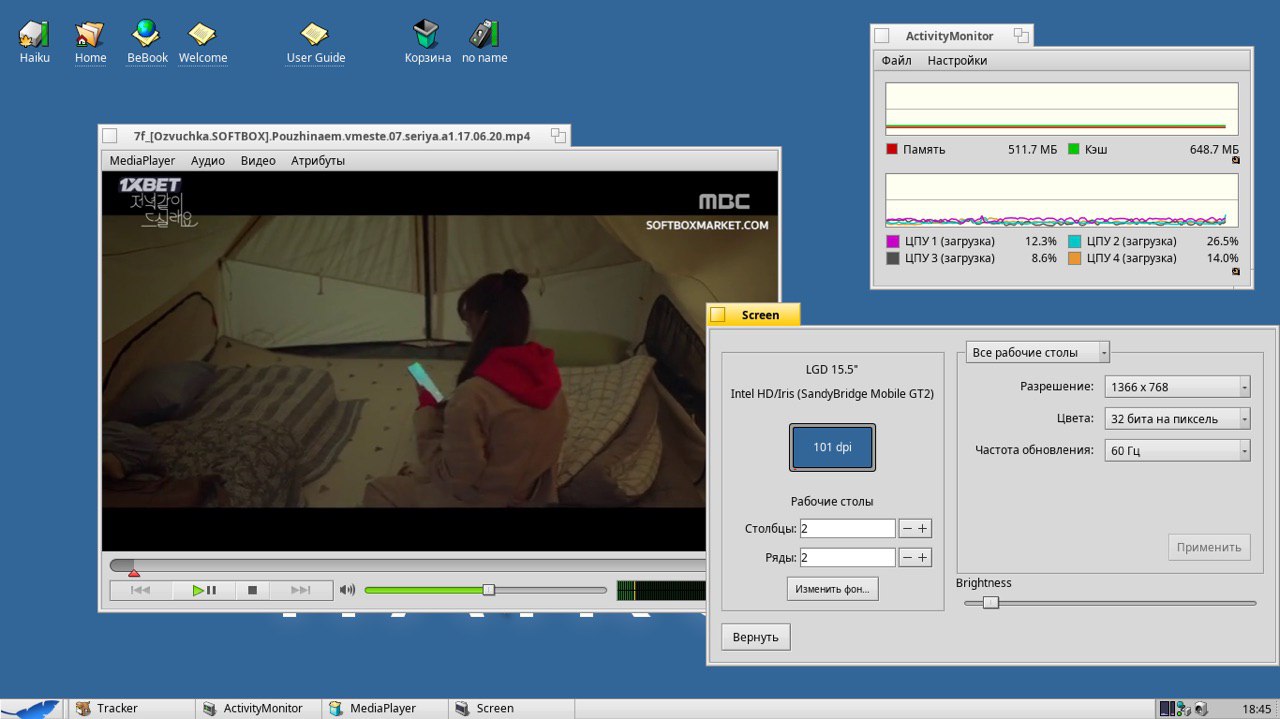Skip to next track in MediaPlayer
1280x719 pixels.
click(x=301, y=590)
